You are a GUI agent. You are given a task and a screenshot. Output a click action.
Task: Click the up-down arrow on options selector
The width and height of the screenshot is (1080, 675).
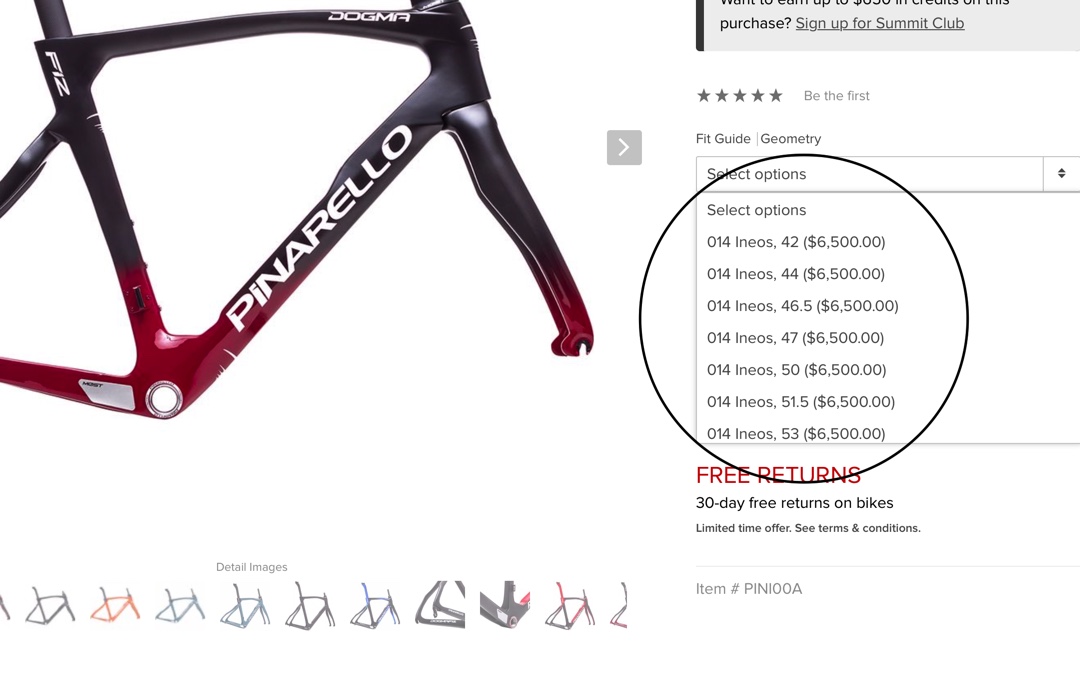(x=1061, y=174)
